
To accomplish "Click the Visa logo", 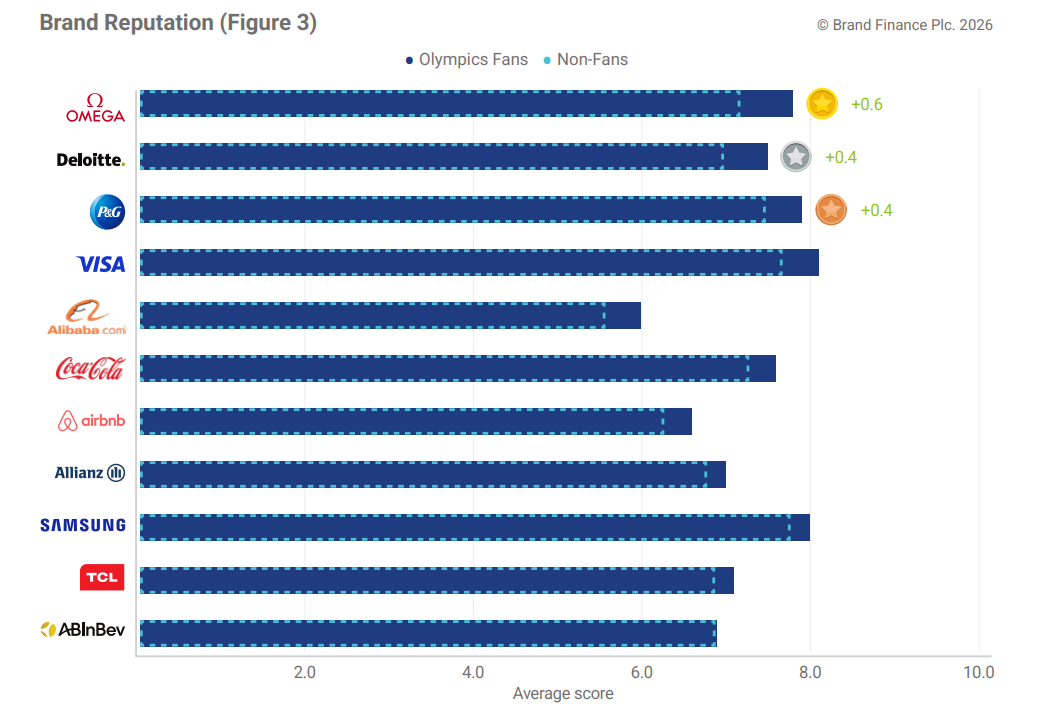I will (101, 264).
